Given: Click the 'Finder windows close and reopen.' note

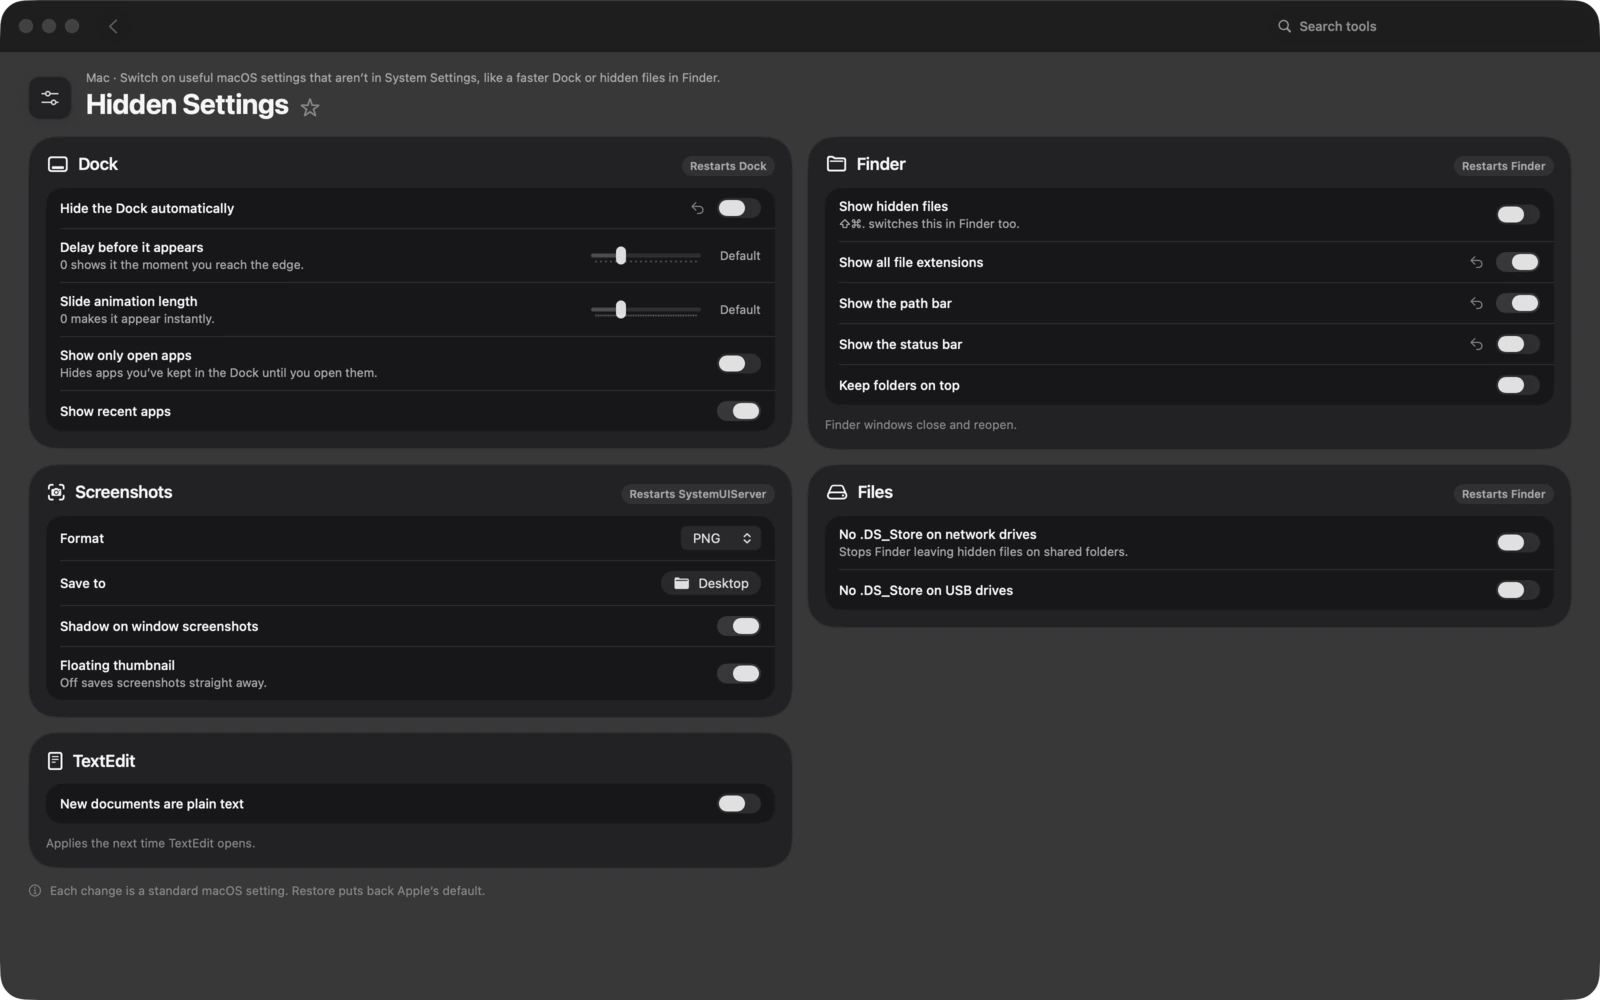Looking at the screenshot, I should click(x=921, y=425).
